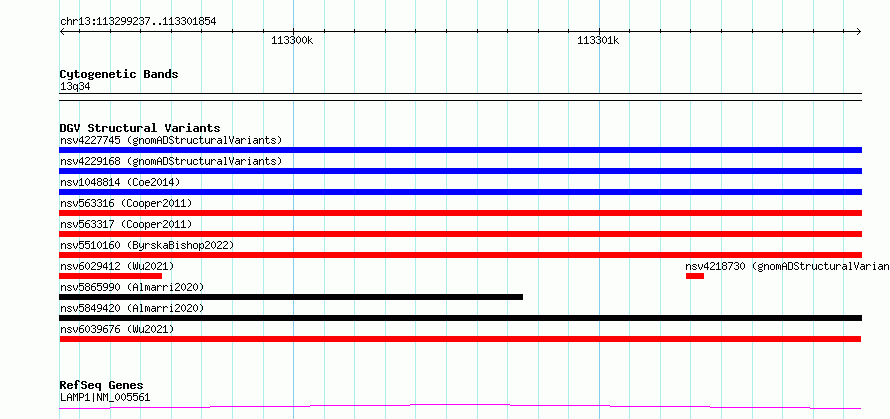The image size is (890, 419).
Task: Click the nsv4229168 gnomAD variant label
Action: pyautogui.click(x=171, y=161)
